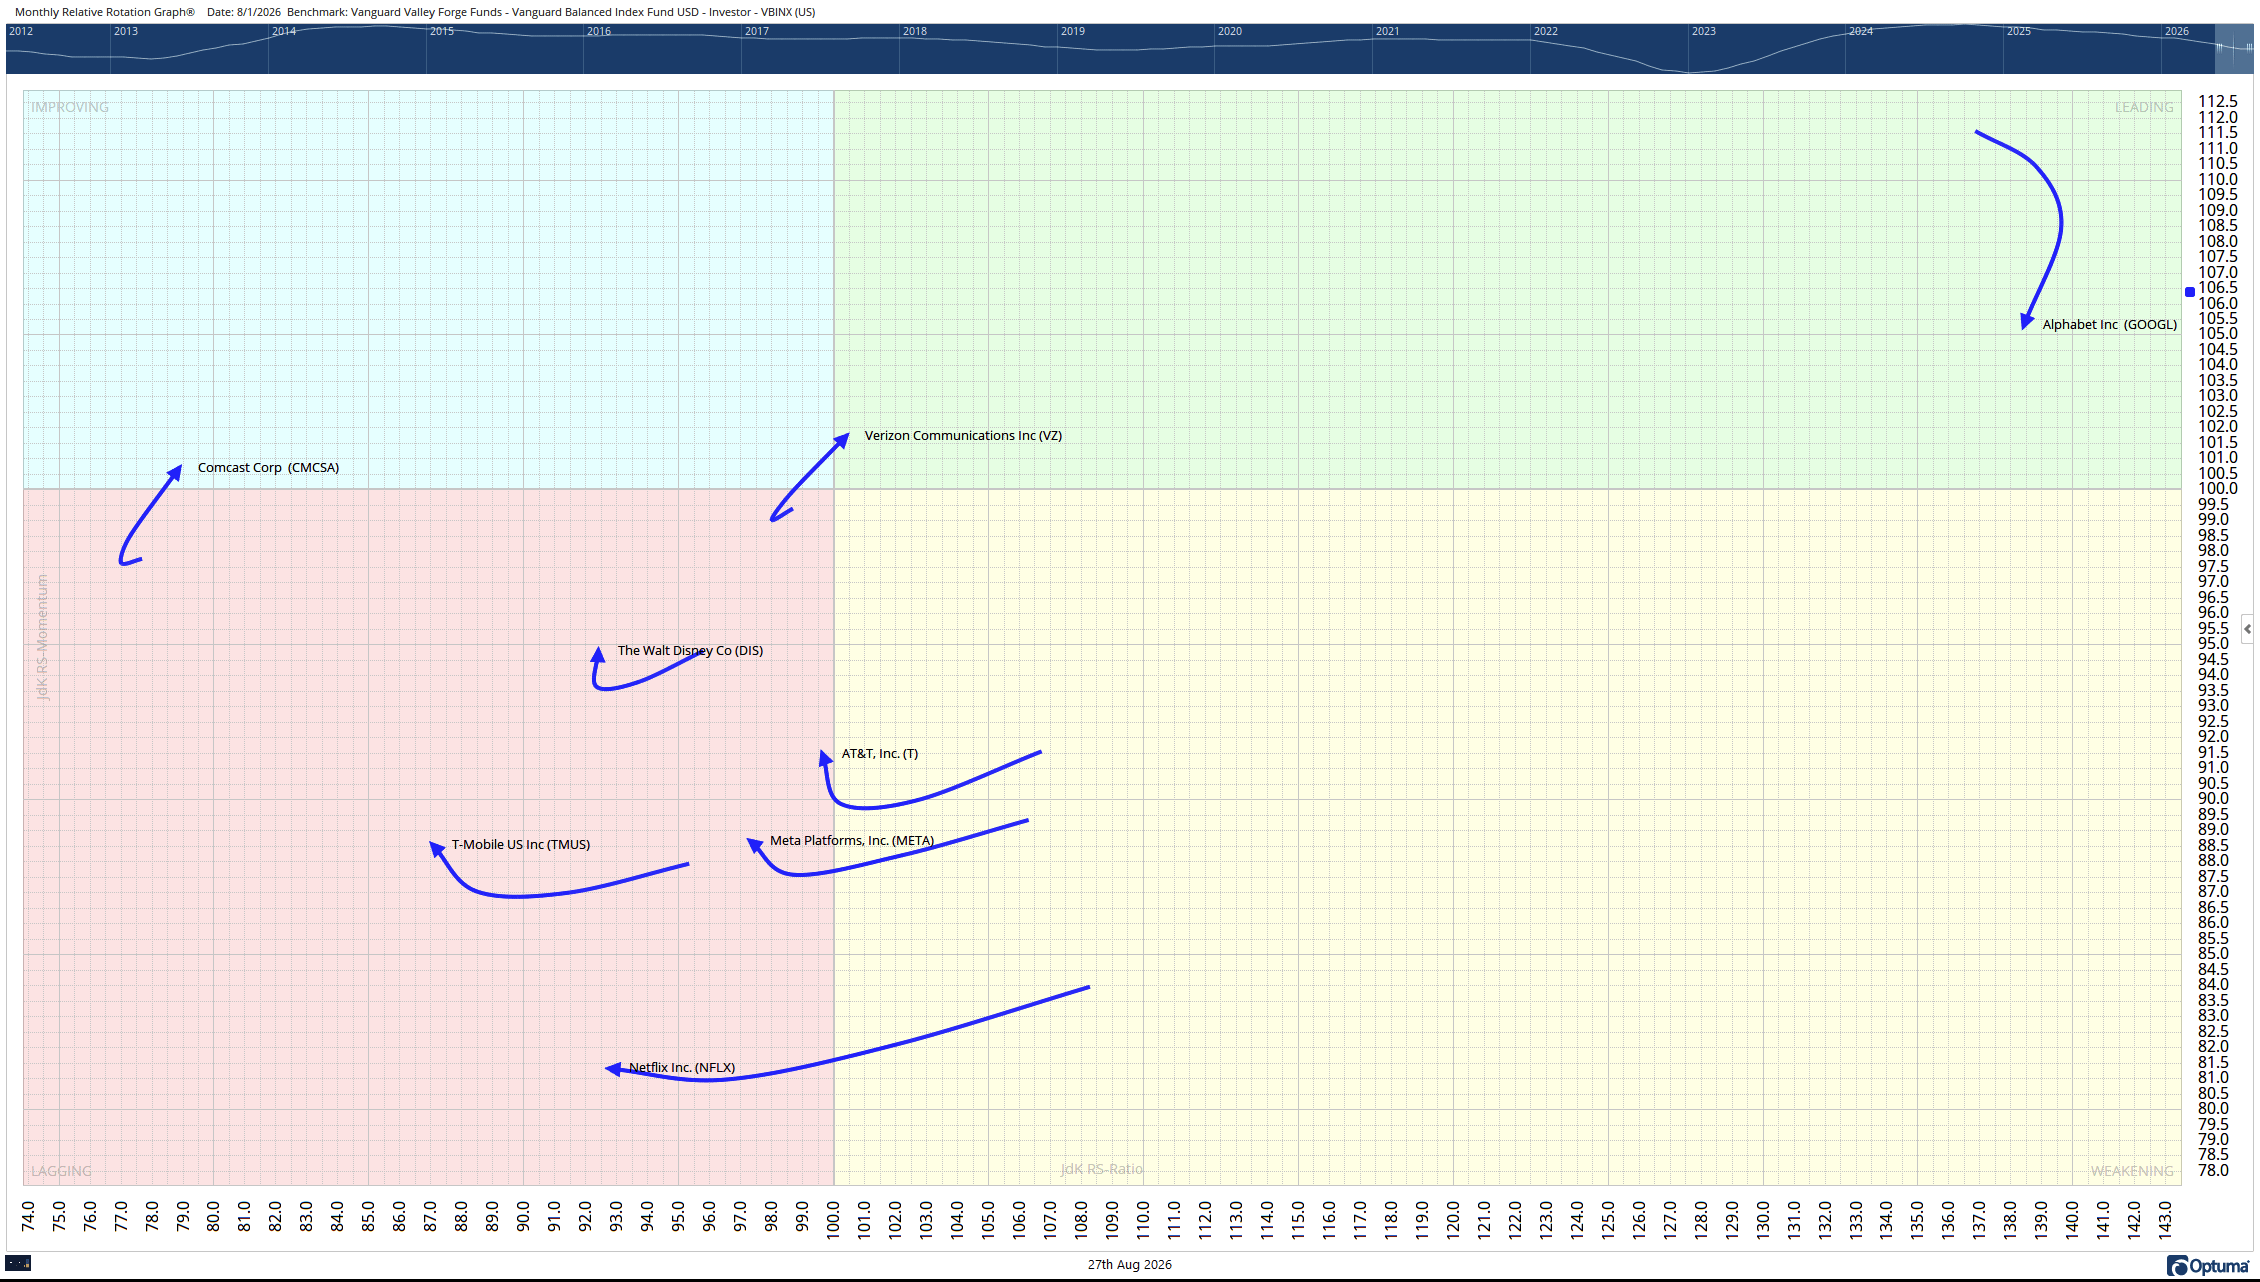
Task: Click the 27th Aug 2026 date label
Action: (x=1130, y=1265)
